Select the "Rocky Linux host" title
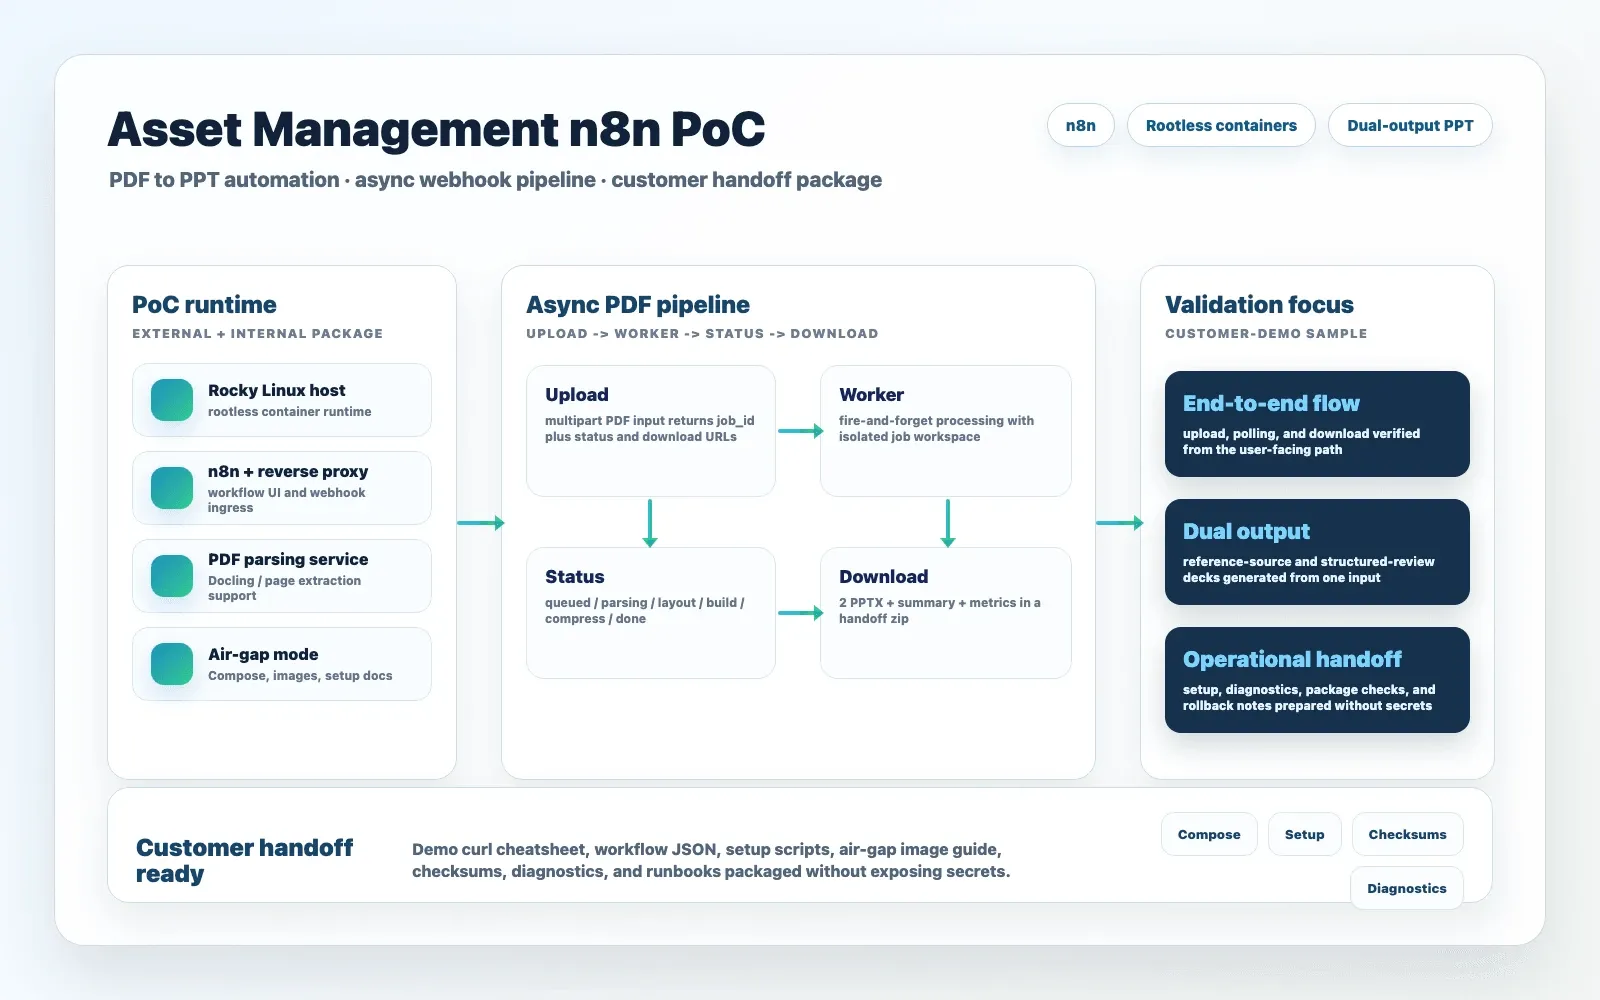 277,390
